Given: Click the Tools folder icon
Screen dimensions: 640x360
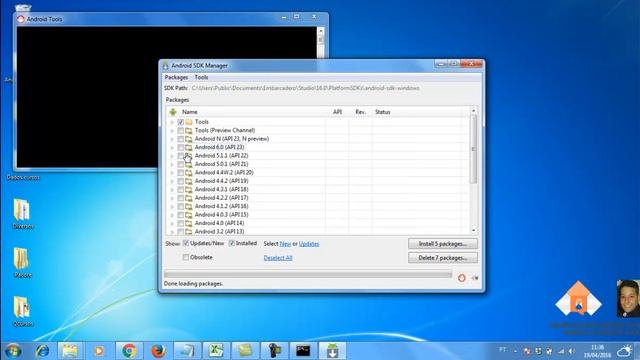Looking at the screenshot, I should click(x=189, y=122).
